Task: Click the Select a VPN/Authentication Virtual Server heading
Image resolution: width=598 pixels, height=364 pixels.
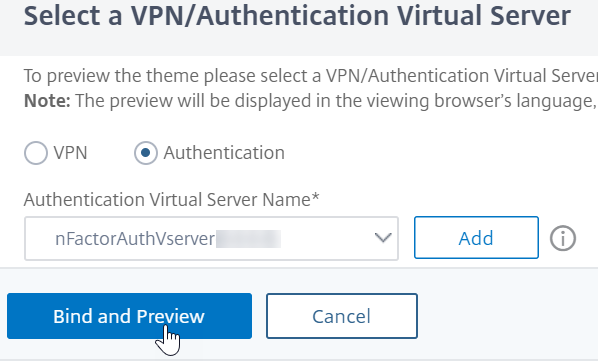Action: tap(297, 15)
